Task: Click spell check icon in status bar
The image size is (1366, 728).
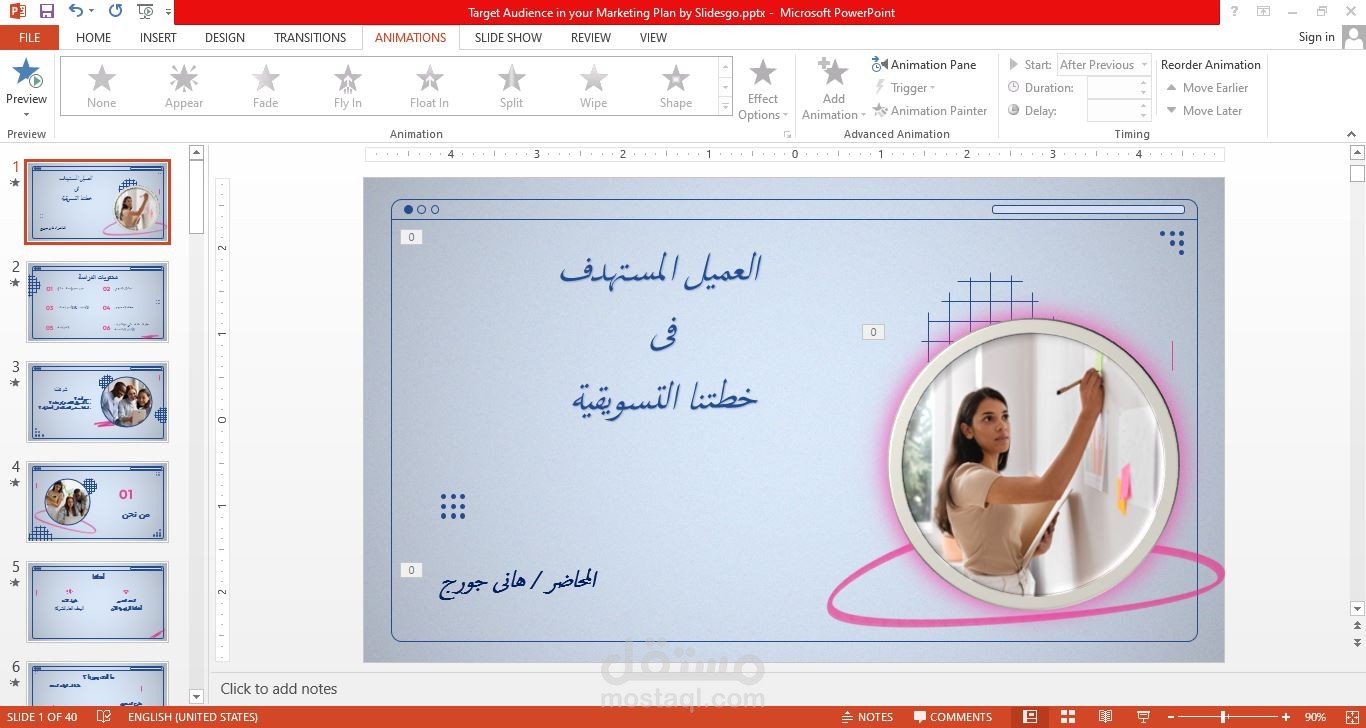Action: tap(104, 717)
